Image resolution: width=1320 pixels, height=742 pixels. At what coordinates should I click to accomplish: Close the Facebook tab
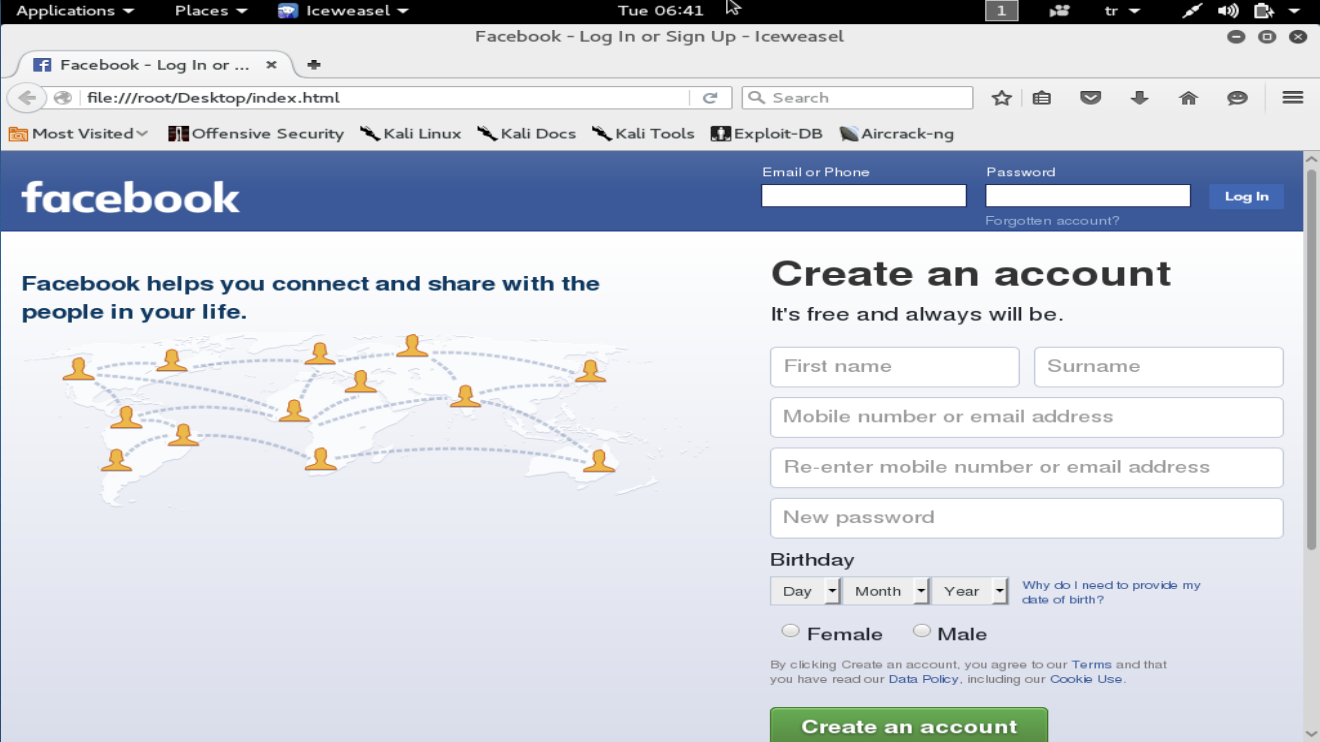point(271,65)
